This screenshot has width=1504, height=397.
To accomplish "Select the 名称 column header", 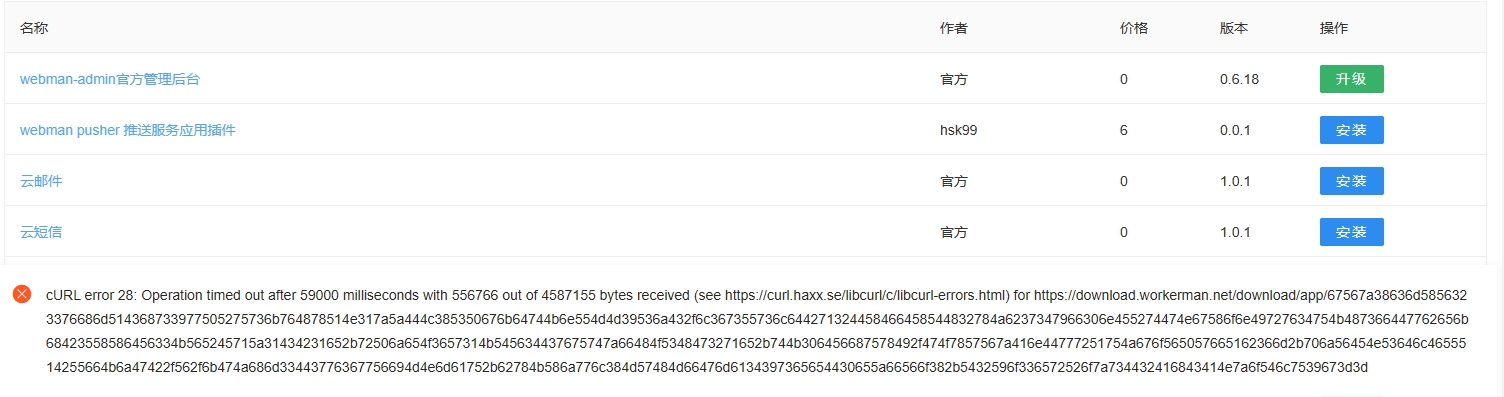I will (x=34, y=28).
